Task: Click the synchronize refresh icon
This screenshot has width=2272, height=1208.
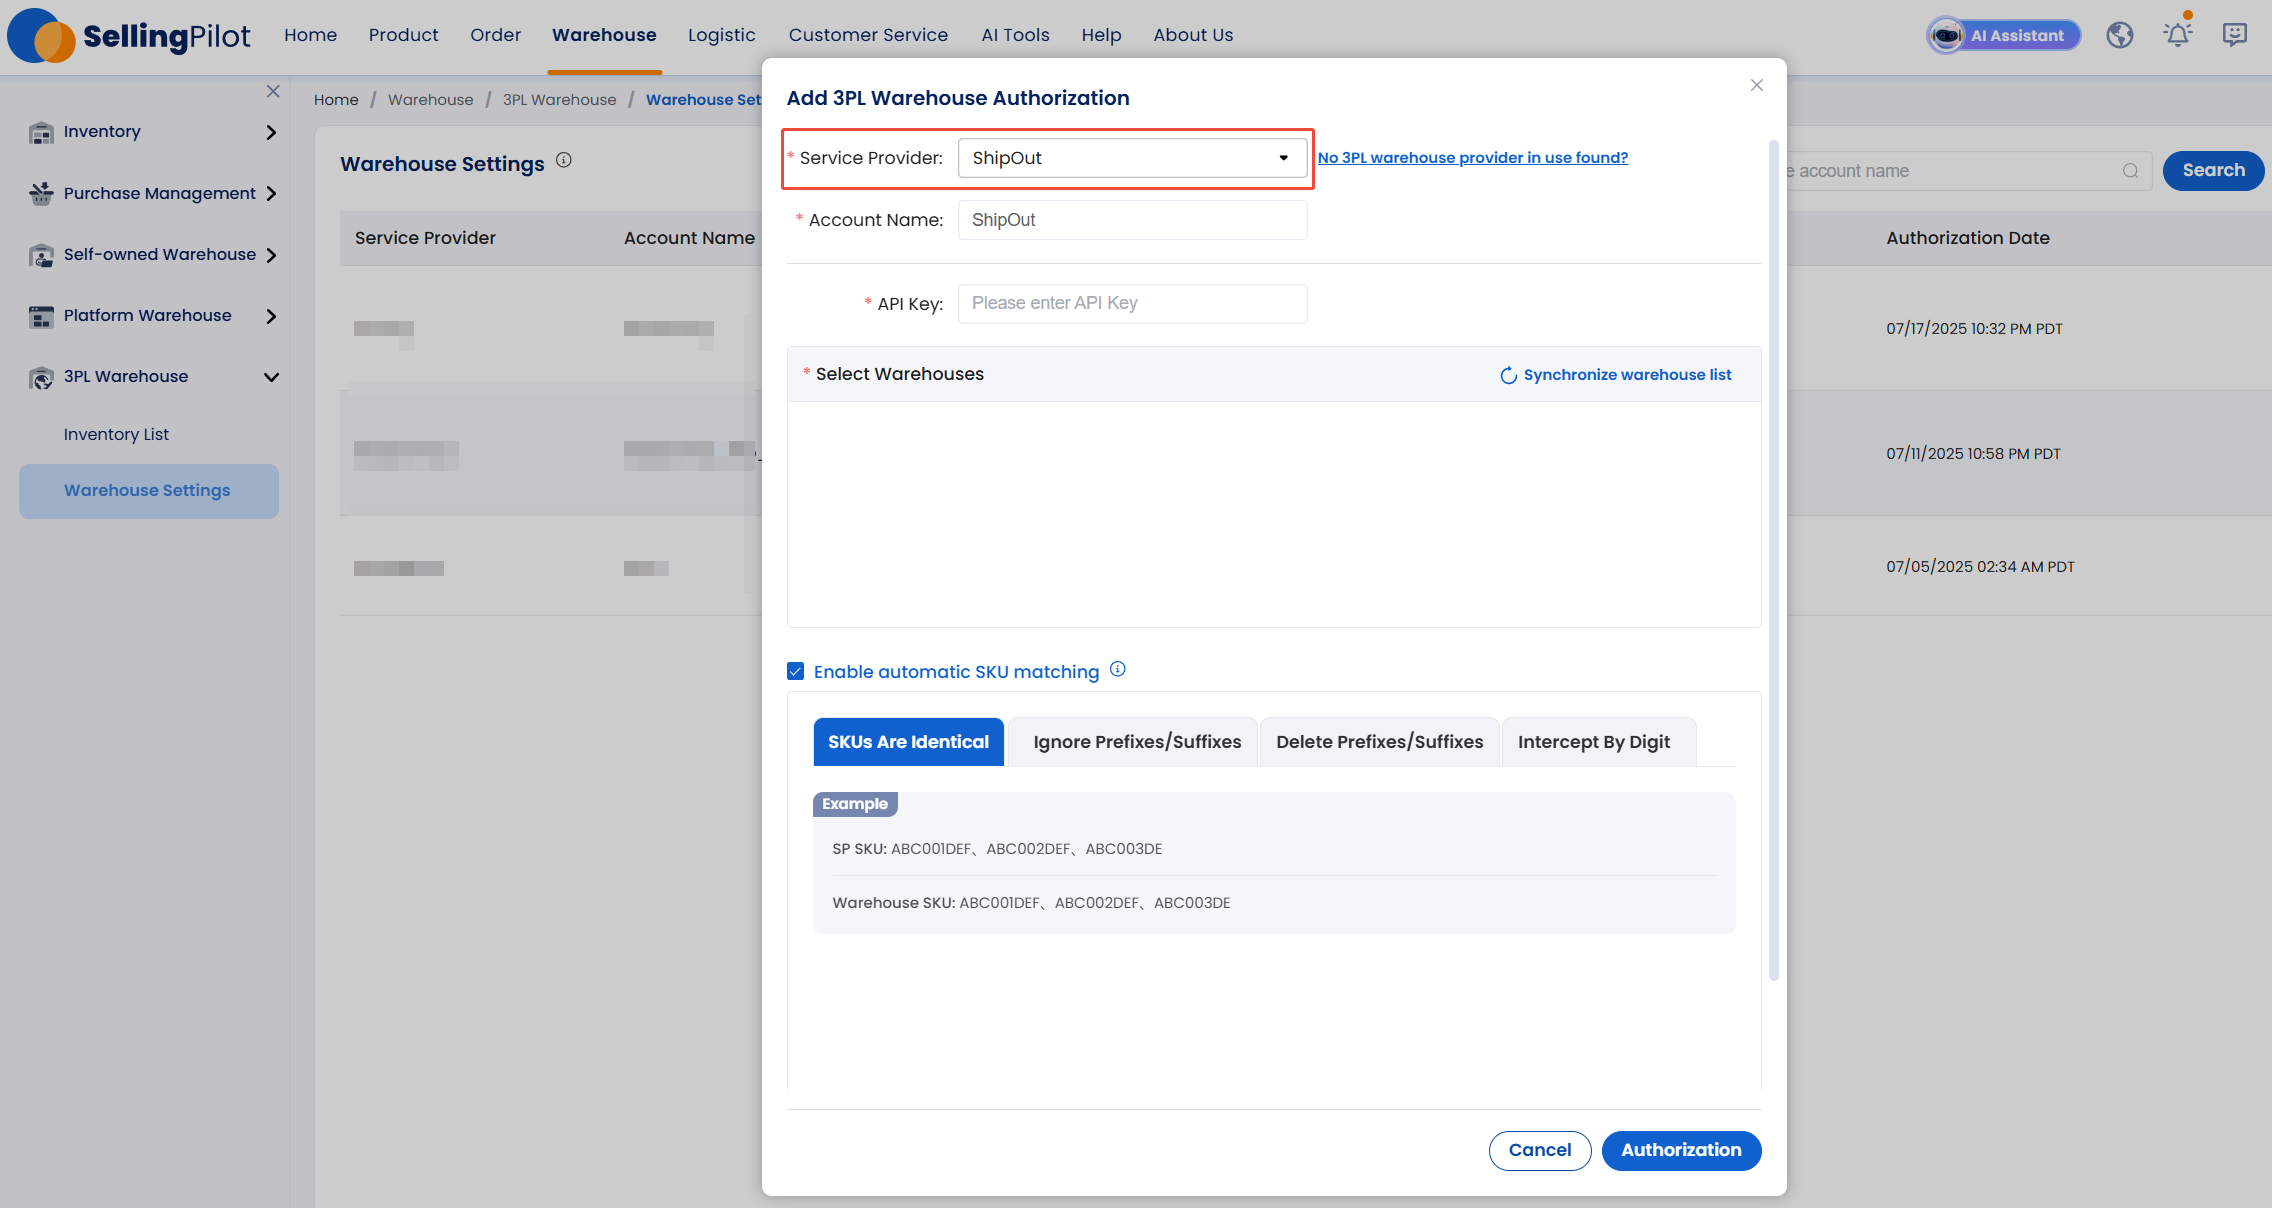Action: click(1508, 376)
